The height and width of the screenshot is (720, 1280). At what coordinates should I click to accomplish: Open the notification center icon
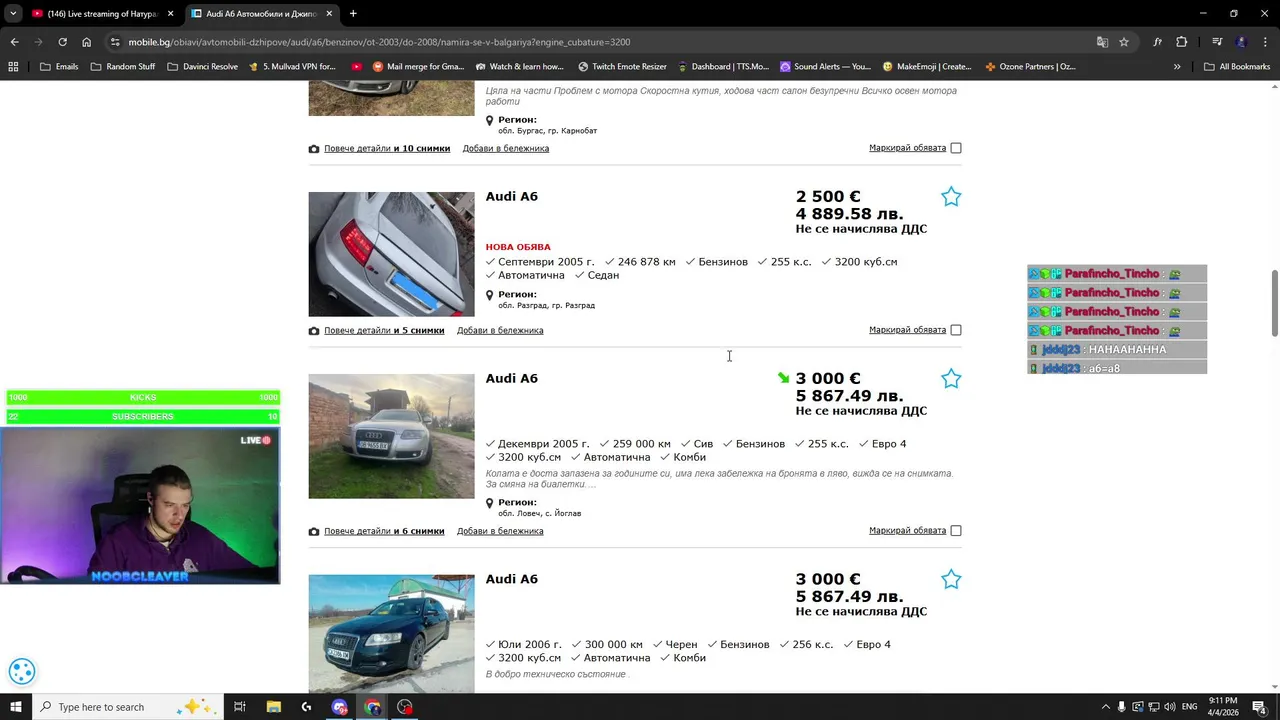coord(1259,707)
